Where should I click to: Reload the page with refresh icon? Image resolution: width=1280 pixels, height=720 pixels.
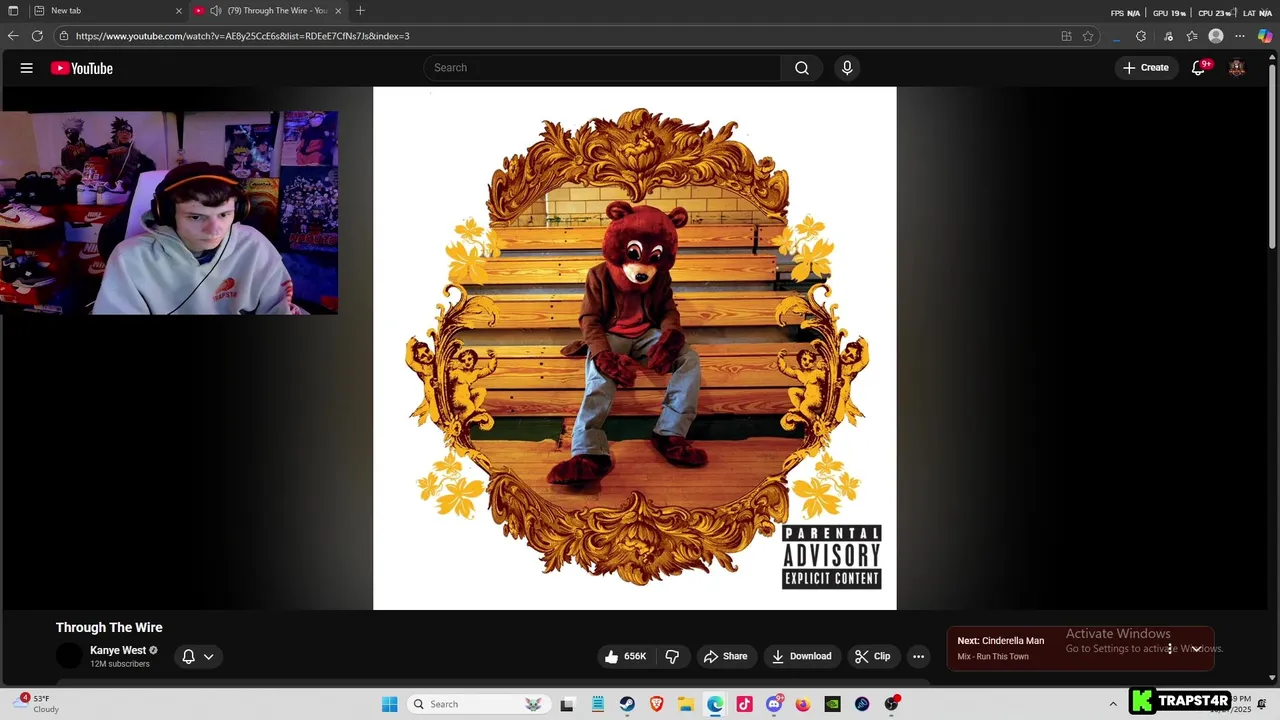click(x=37, y=36)
